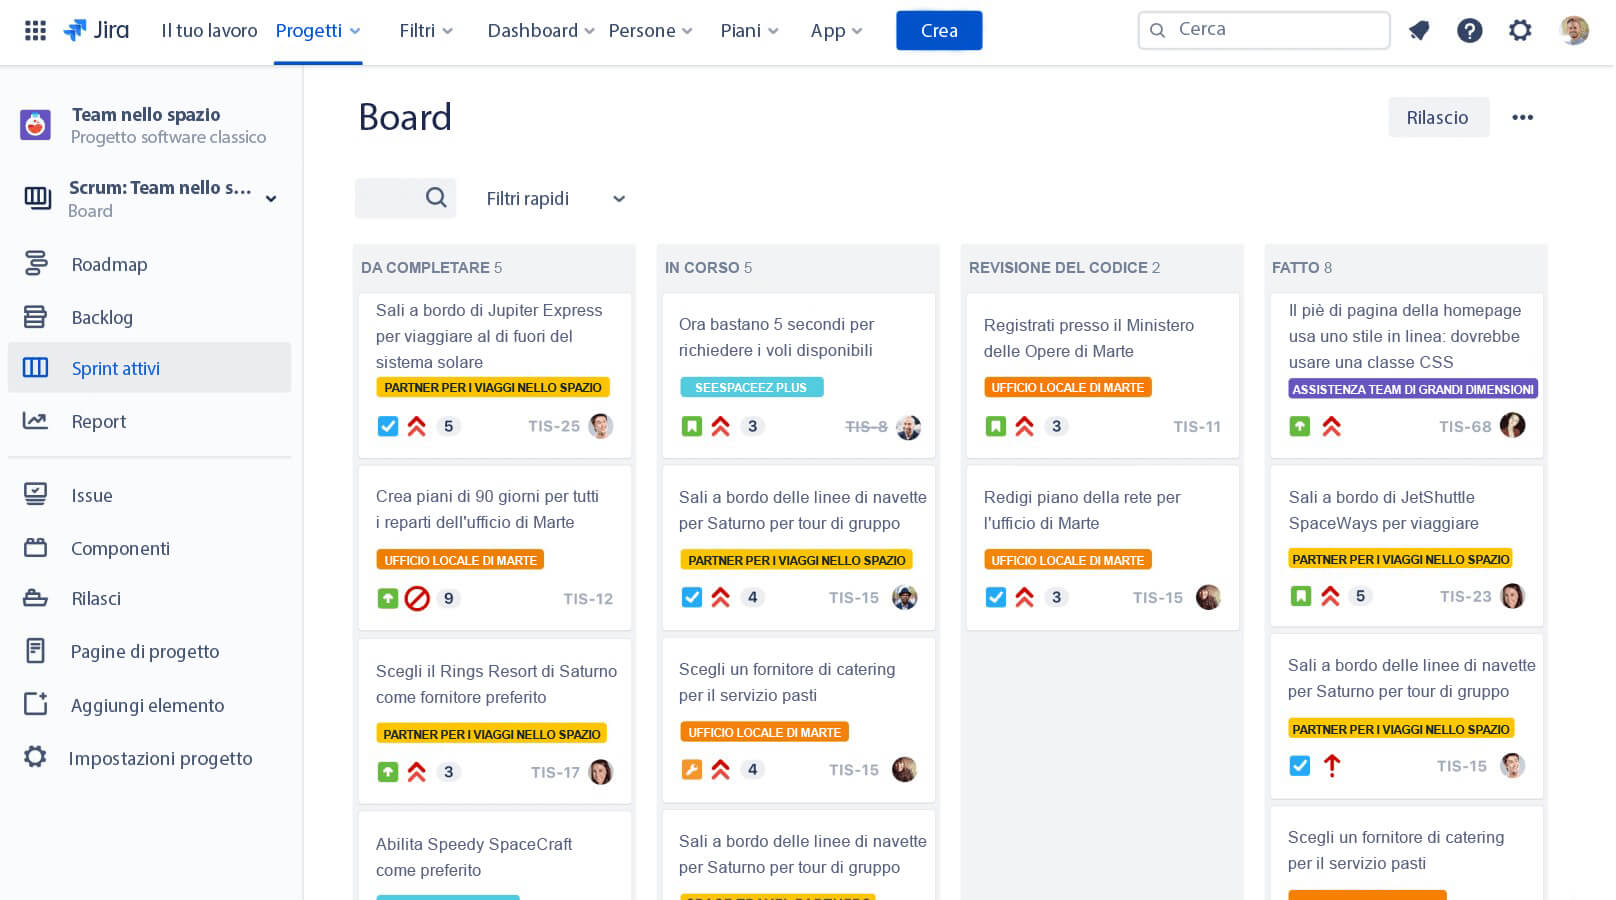Click the task checkbox icon on TIS-25
The width and height of the screenshot is (1616, 900).
click(x=388, y=427)
